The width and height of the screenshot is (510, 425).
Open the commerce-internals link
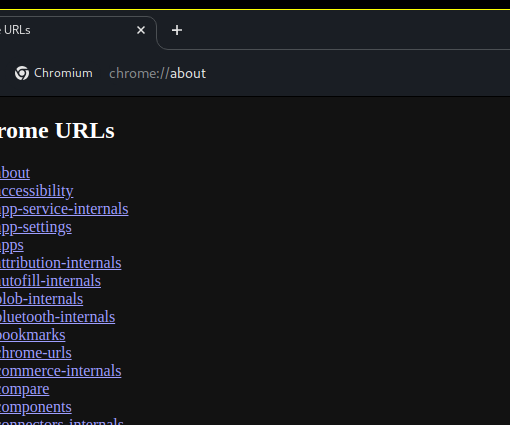(x=60, y=371)
